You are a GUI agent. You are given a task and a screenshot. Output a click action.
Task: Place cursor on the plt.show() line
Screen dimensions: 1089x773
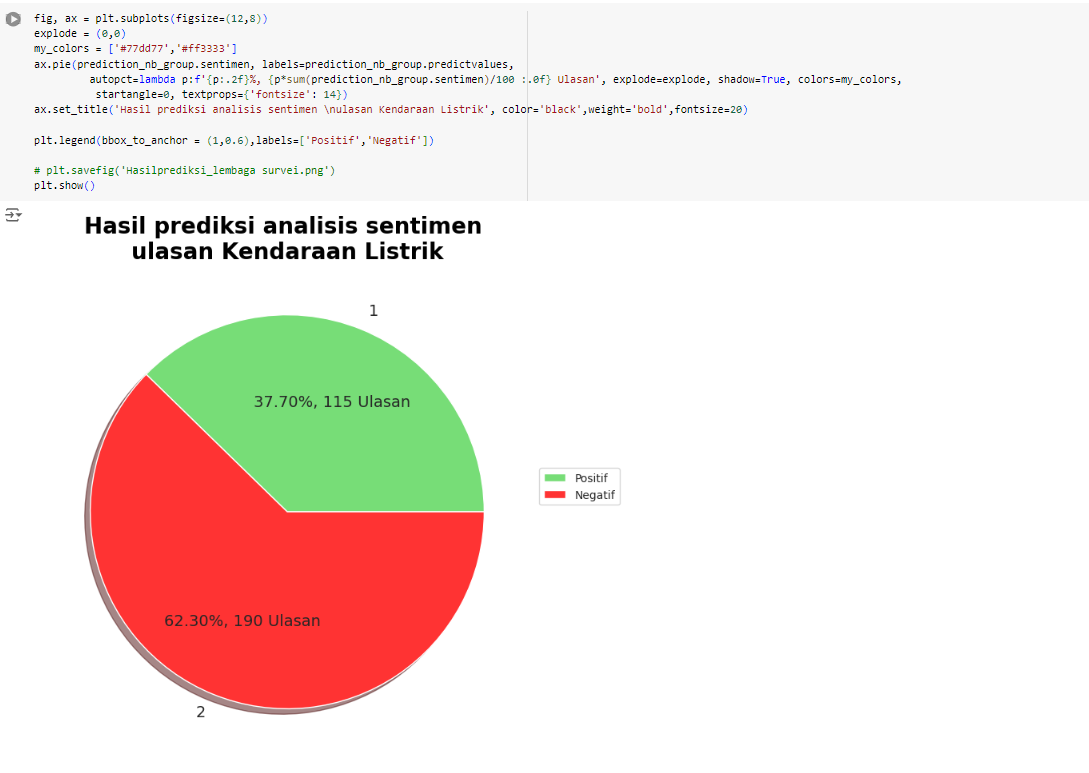(x=65, y=185)
